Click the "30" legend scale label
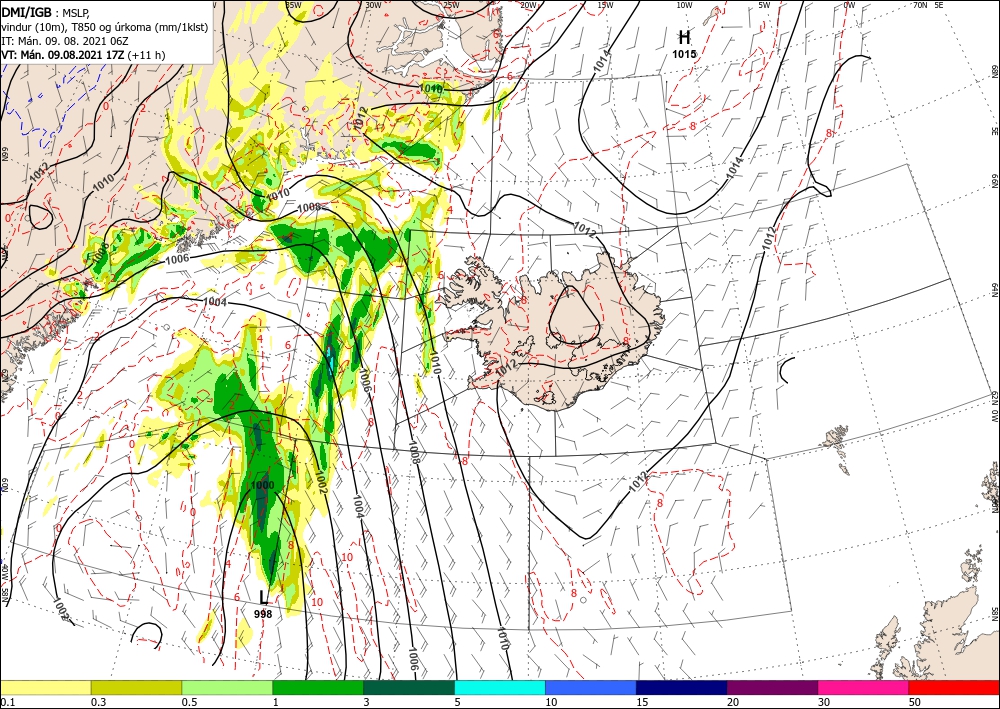The width and height of the screenshot is (1000, 709). pos(824,702)
